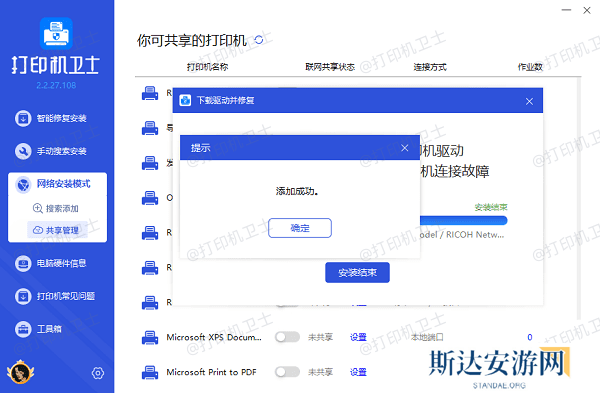Click the green 安装结束 status text
The height and width of the screenshot is (393, 600).
pyautogui.click(x=491, y=207)
